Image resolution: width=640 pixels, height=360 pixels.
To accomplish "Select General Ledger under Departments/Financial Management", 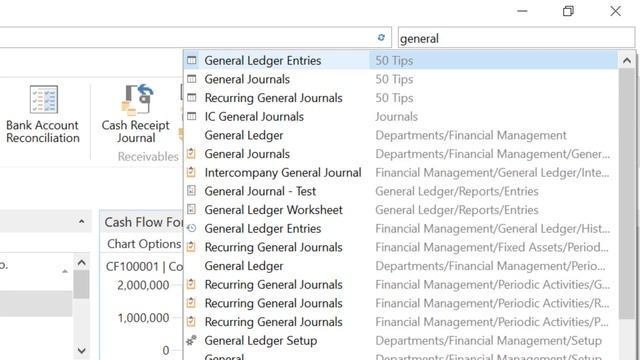I will coord(400,135).
